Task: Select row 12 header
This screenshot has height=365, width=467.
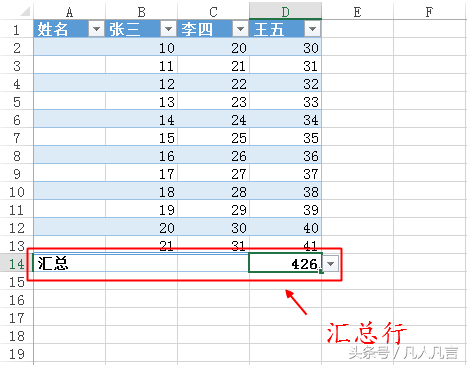Action: coord(17,228)
